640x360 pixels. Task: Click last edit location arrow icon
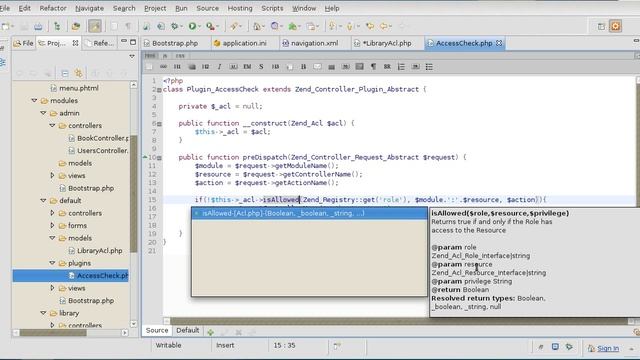[x=370, y=26]
